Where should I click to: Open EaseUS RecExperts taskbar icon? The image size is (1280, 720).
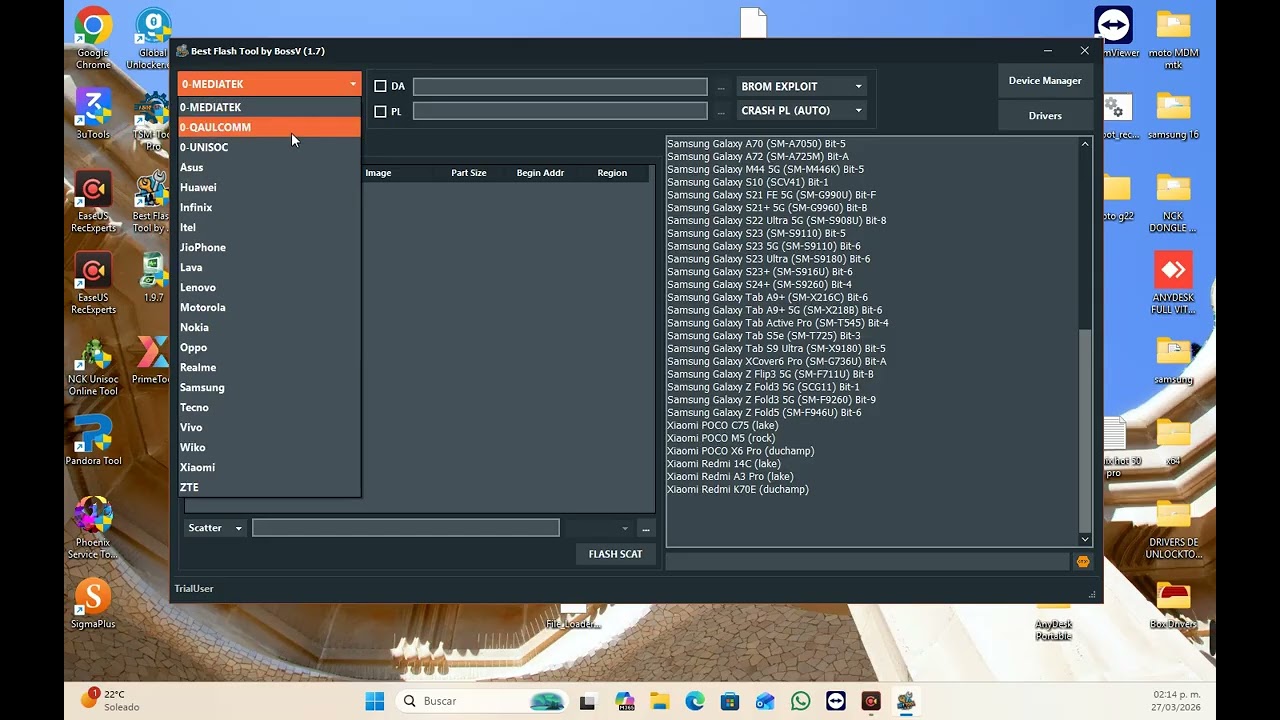[871, 701]
